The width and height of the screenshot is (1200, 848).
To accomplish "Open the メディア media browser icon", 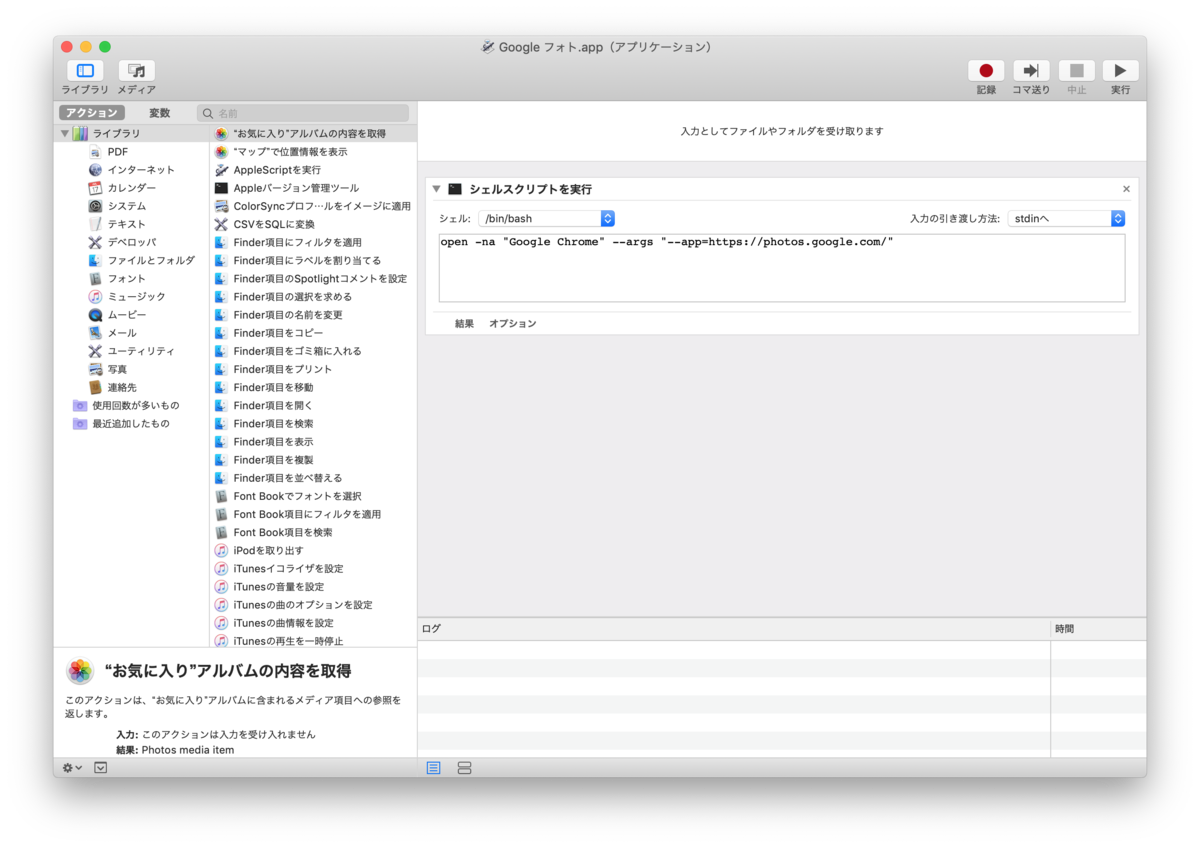I will (136, 71).
